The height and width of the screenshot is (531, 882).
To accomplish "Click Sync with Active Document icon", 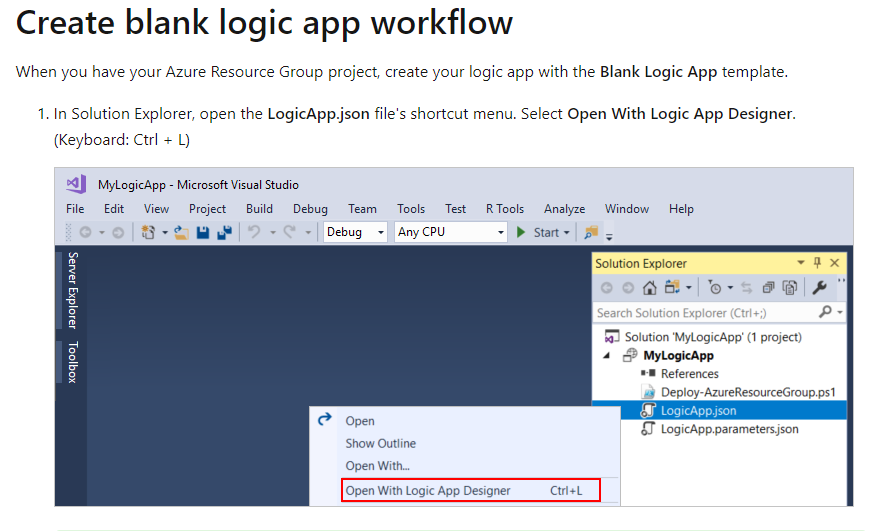I will coord(746,288).
